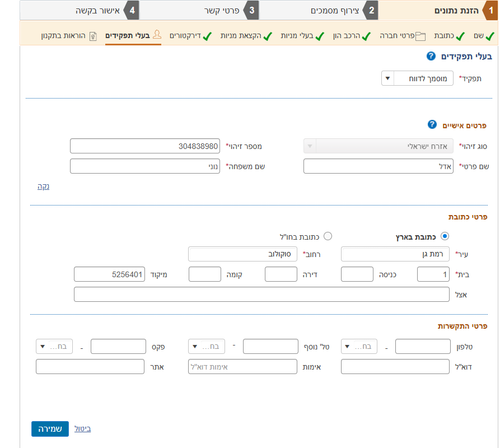Click green checkmark next to הקצאת מניות
The image size is (500, 448).
pyautogui.click(x=267, y=36)
